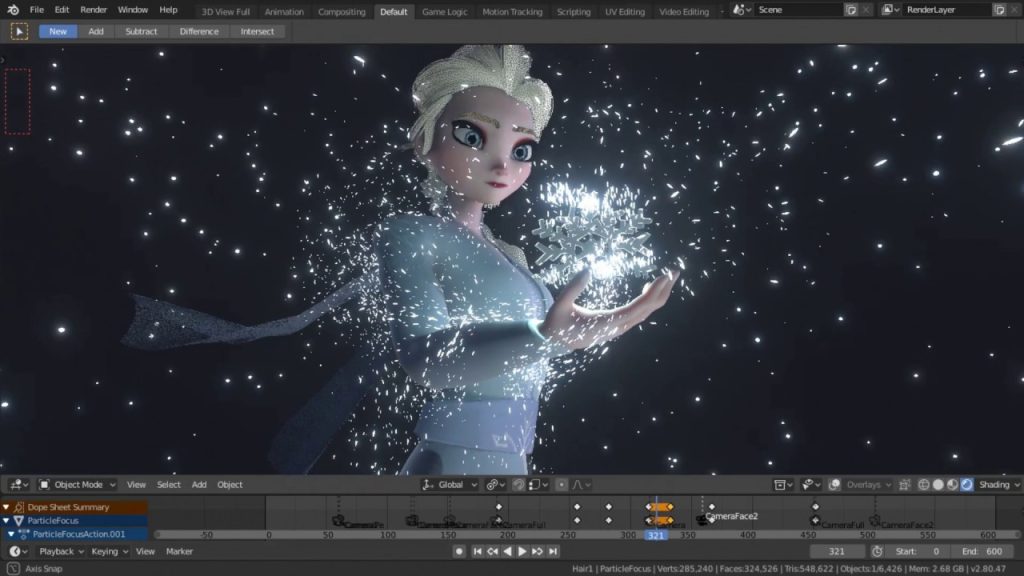Open the Render menu
This screenshot has width=1024, height=576.
[93, 9]
